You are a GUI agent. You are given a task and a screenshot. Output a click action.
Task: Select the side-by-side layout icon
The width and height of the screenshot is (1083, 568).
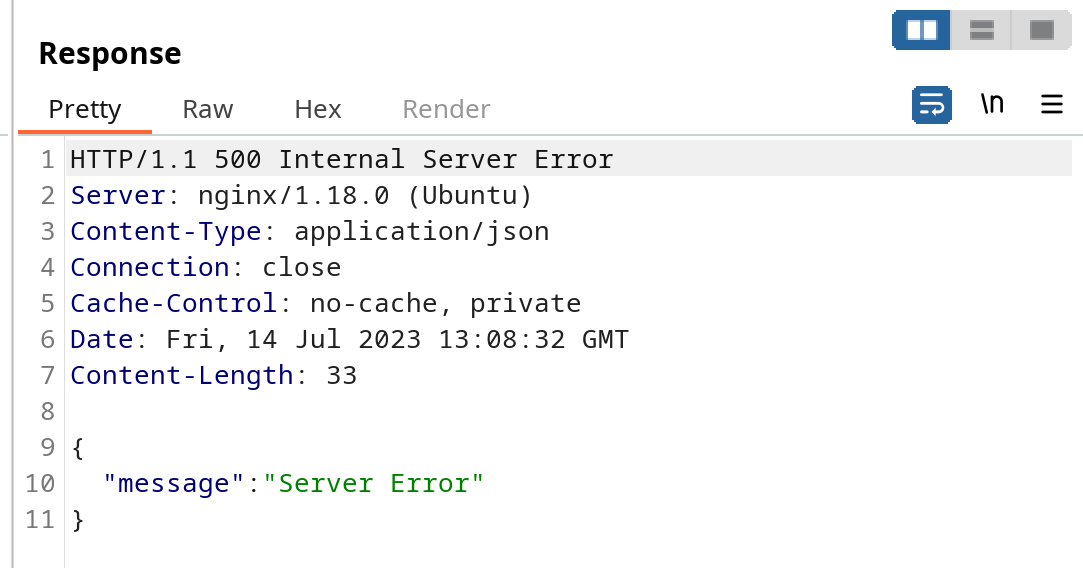921,30
